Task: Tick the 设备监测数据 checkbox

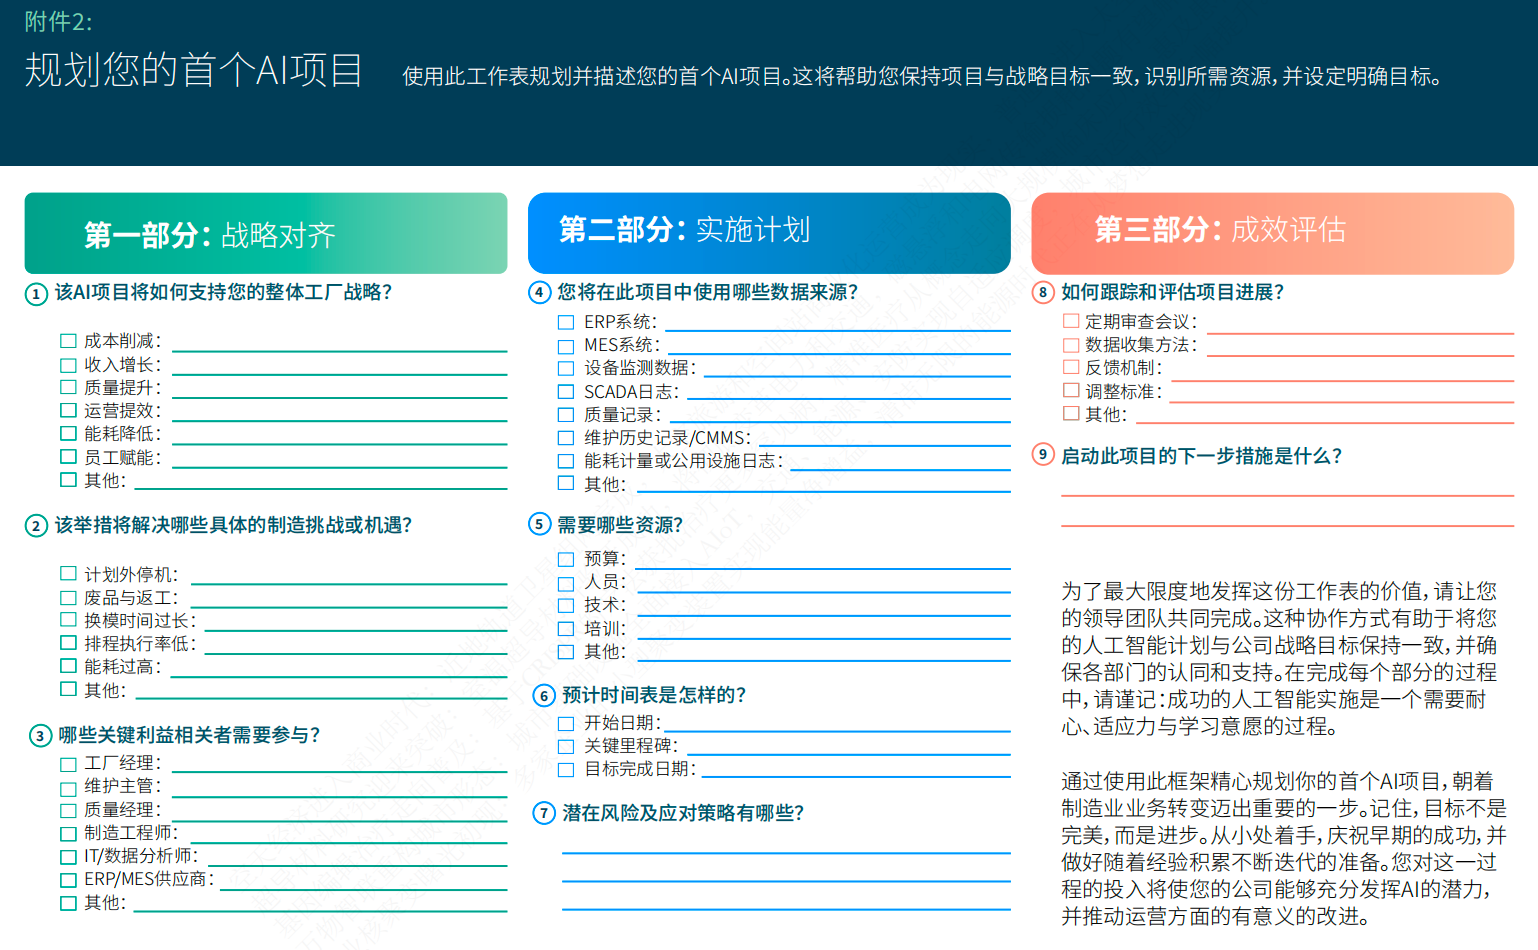Action: point(566,368)
